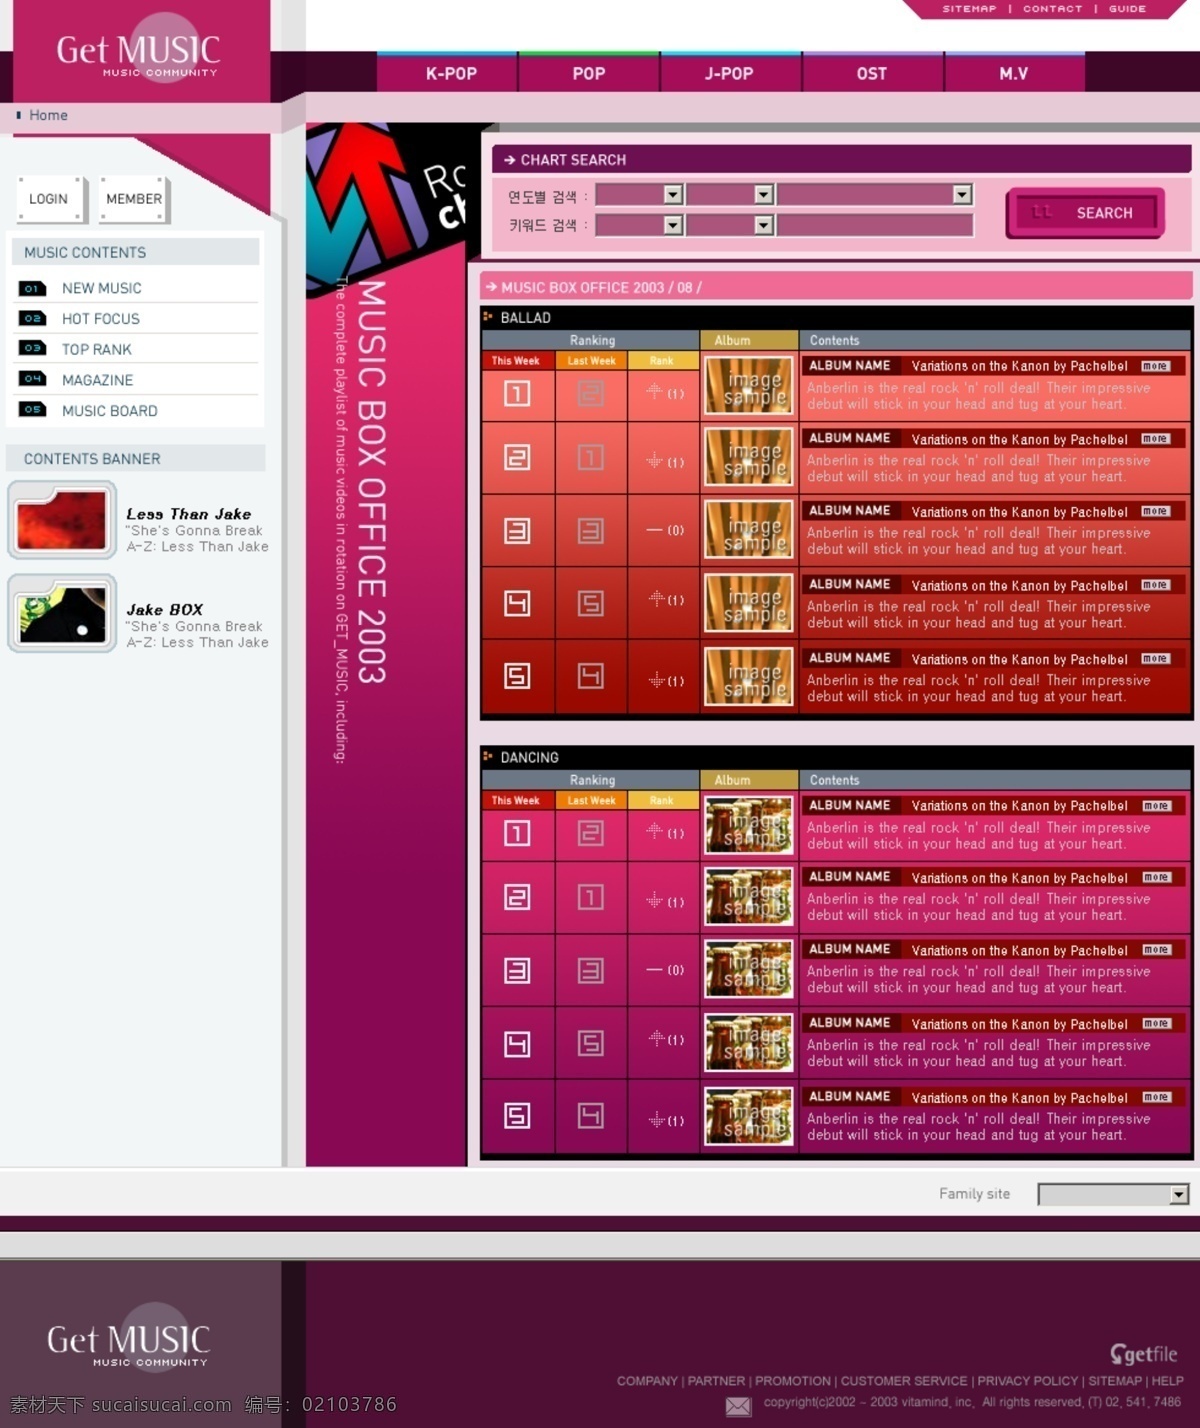This screenshot has width=1200, height=1428.
Task: Click the 01 icon beside NEW MUSIC
Action: click(x=32, y=288)
